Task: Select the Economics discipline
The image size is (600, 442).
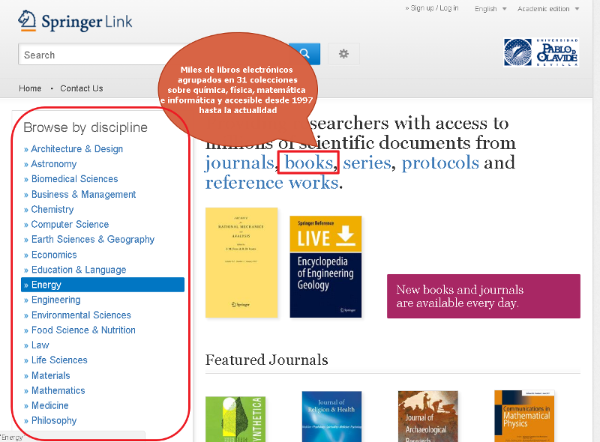Action: (x=54, y=255)
